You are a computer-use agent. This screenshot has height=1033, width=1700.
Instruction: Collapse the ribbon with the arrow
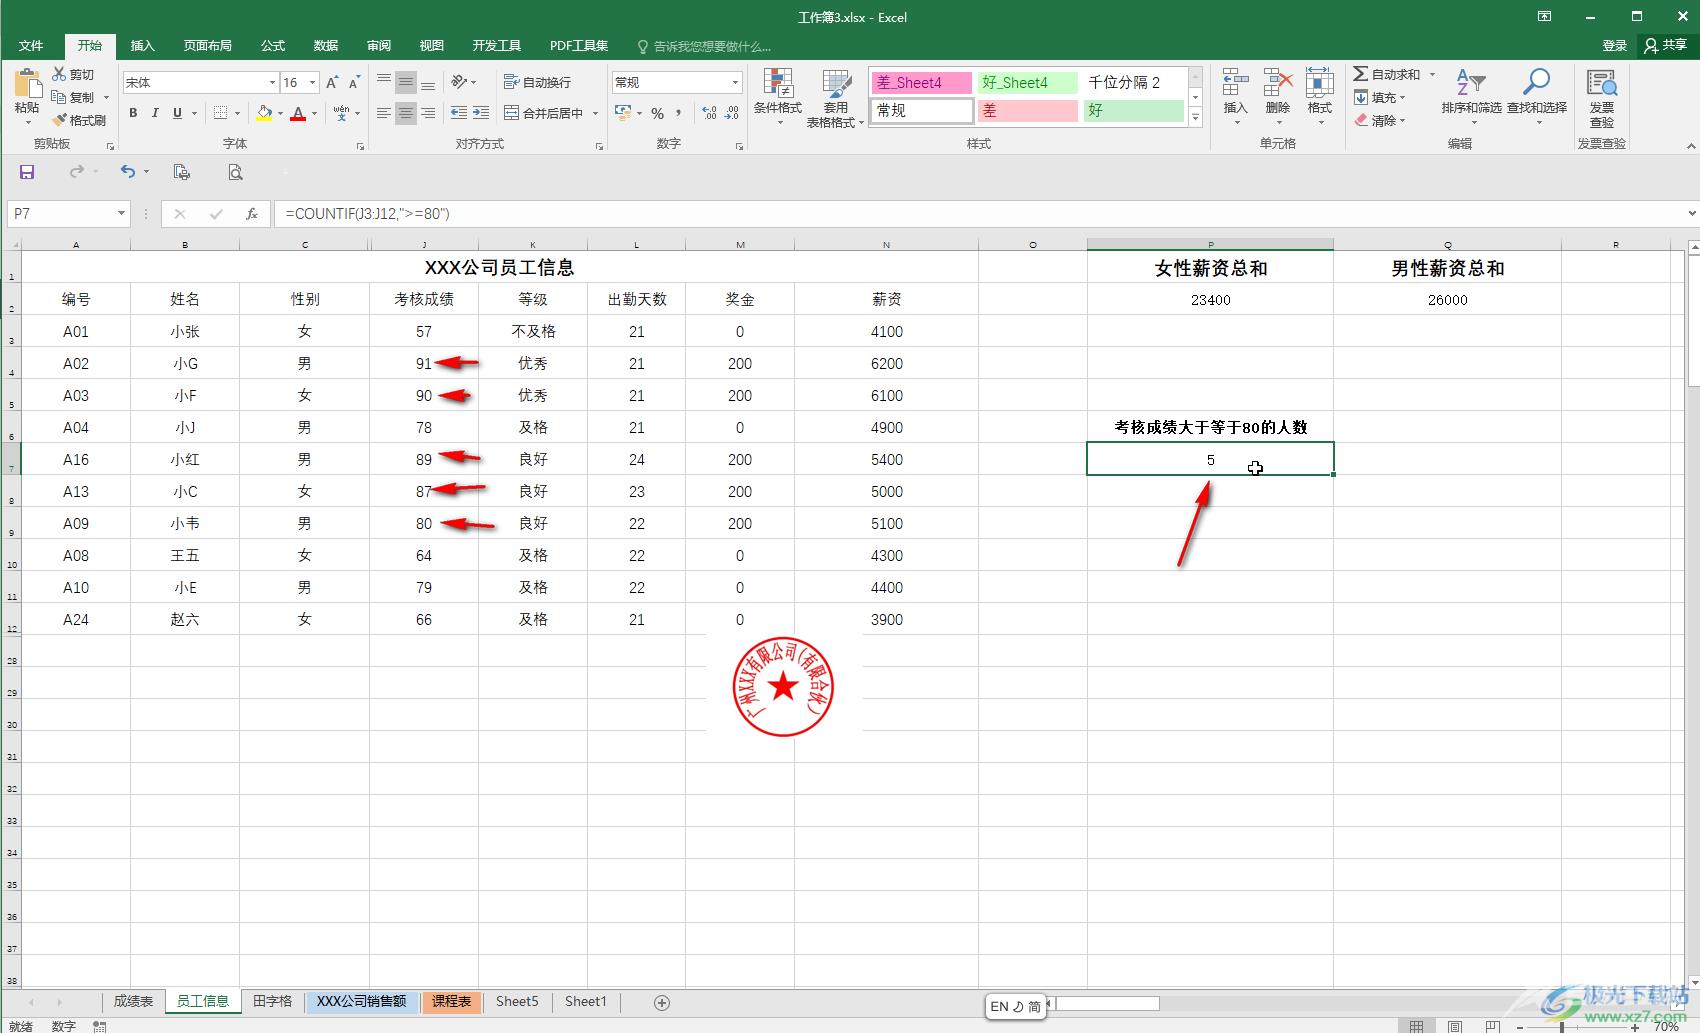pyautogui.click(x=1691, y=146)
